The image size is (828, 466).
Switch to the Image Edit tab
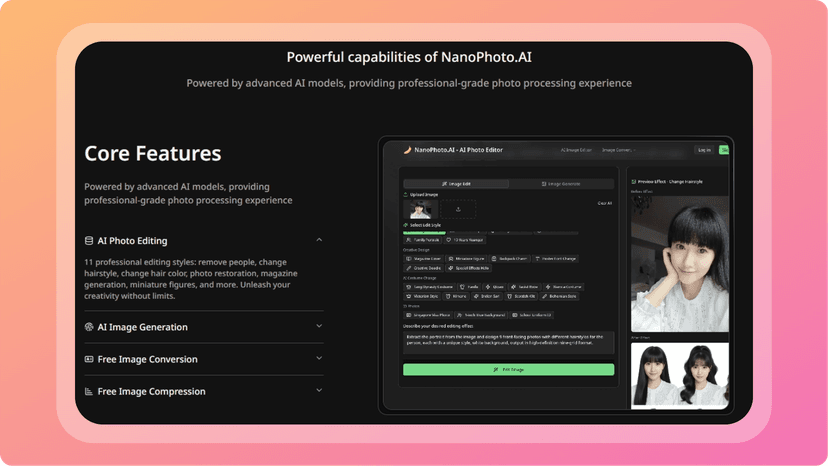tap(456, 184)
